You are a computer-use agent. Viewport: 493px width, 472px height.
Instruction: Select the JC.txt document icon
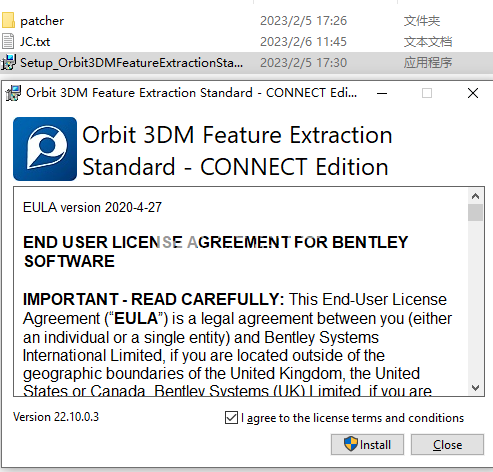tap(8, 41)
